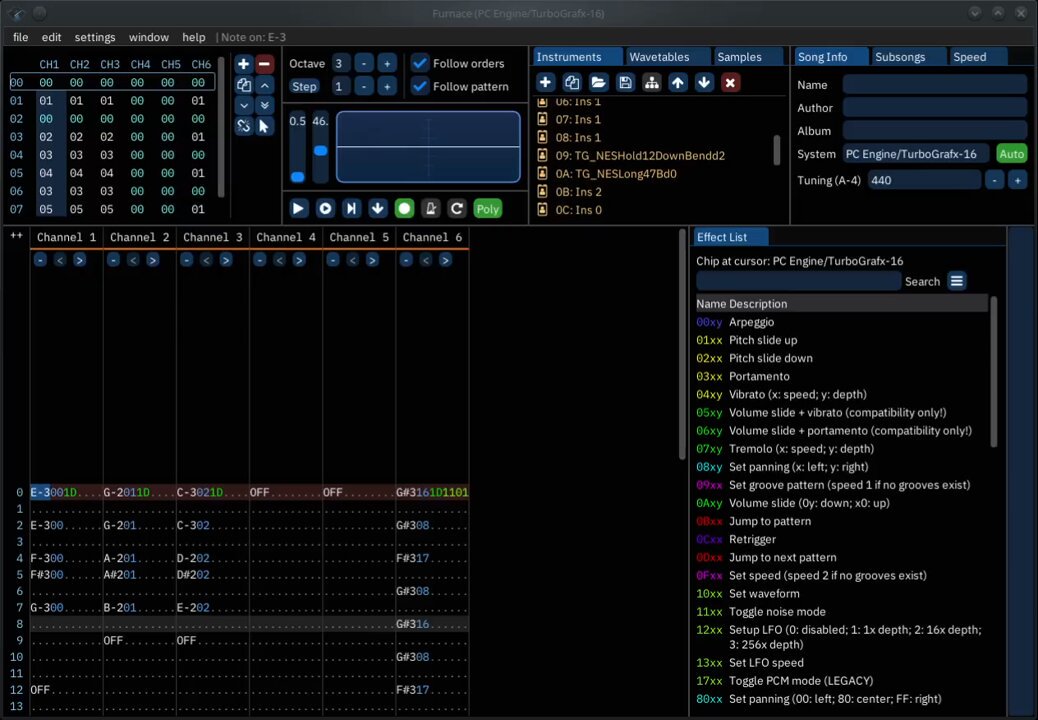The height and width of the screenshot is (720, 1038).
Task: Remove order row with red minus button
Action: (264, 64)
